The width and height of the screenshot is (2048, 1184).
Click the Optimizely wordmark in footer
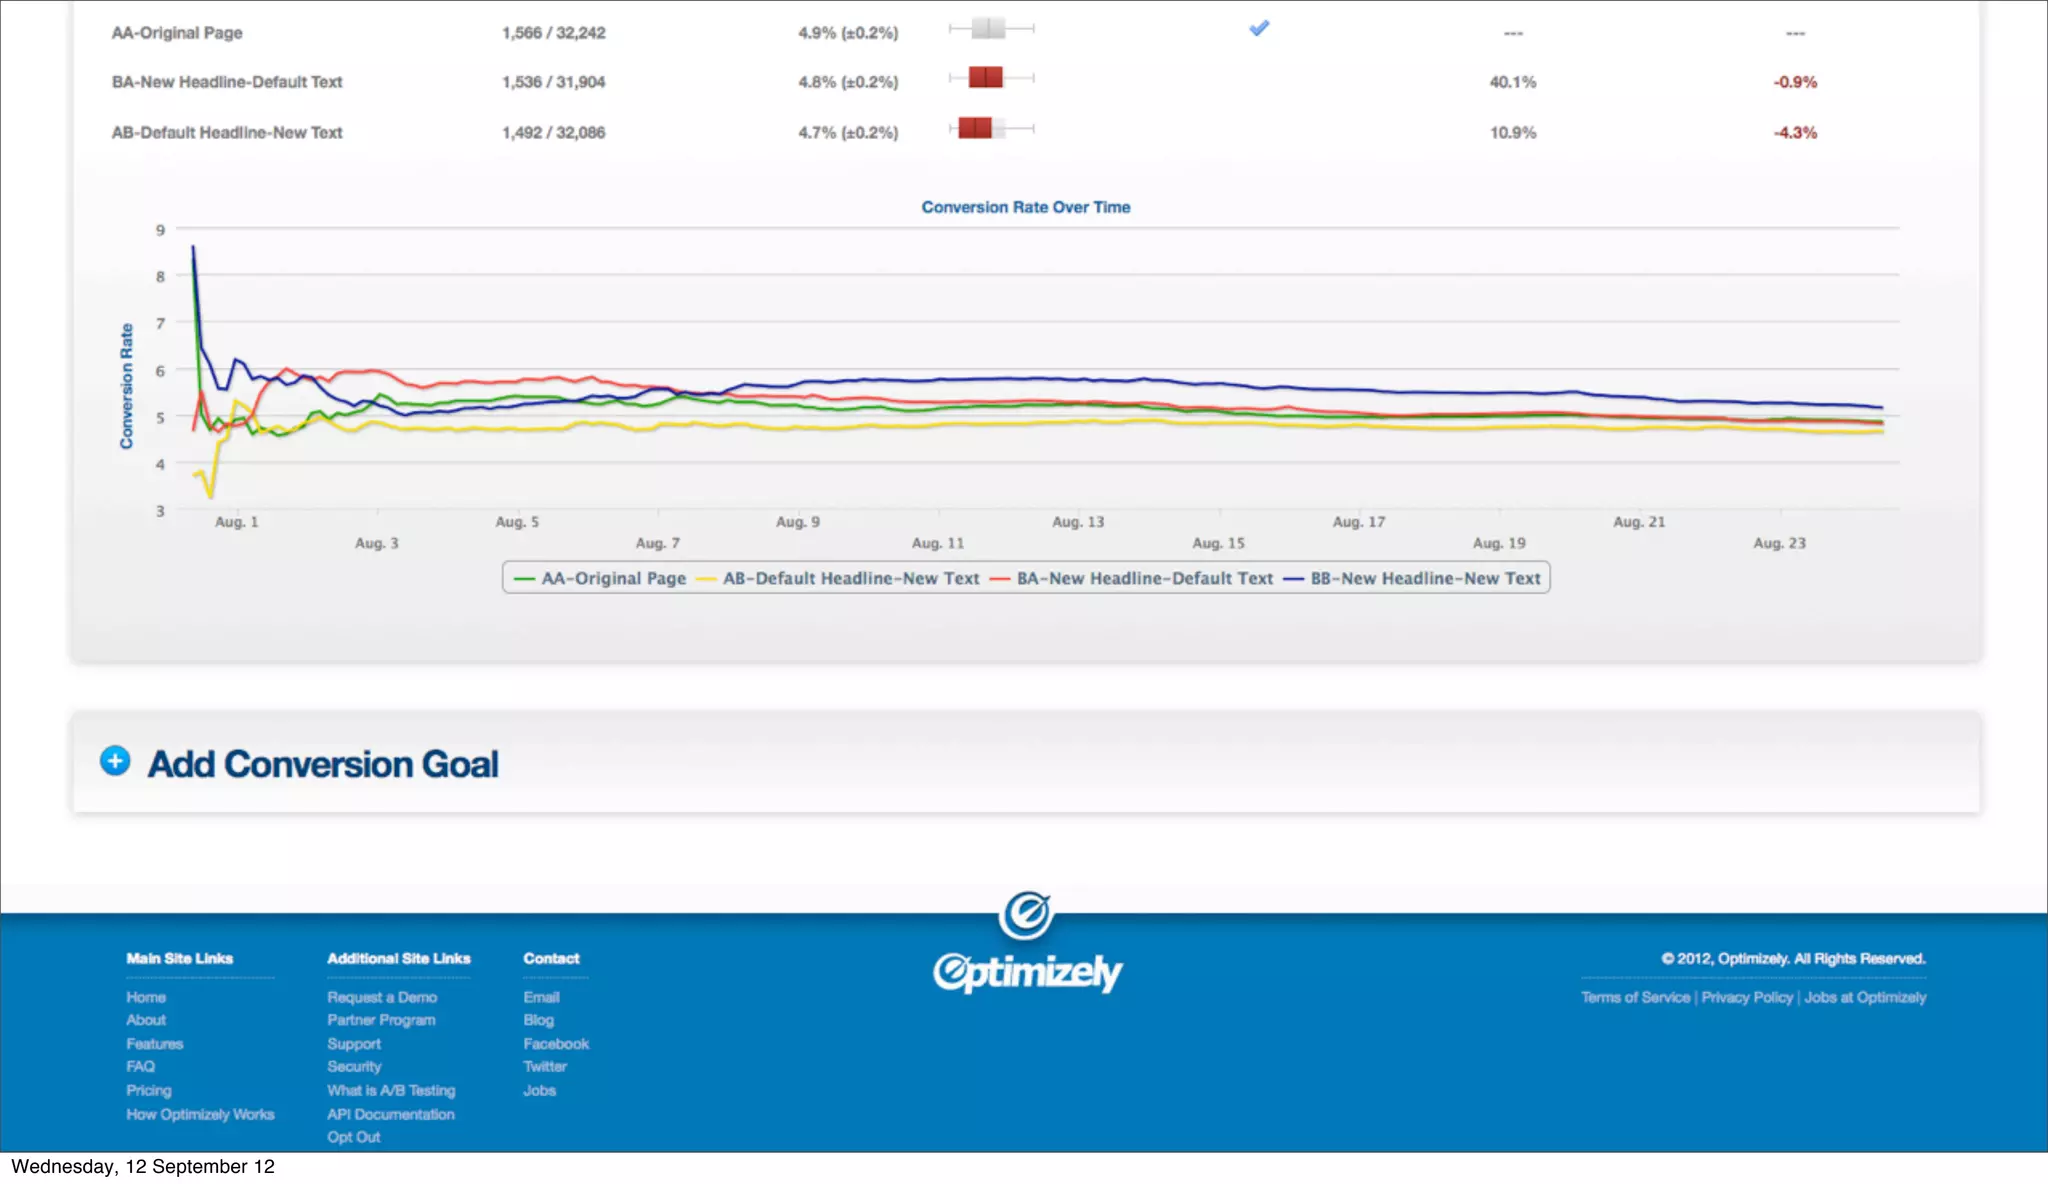[1027, 972]
